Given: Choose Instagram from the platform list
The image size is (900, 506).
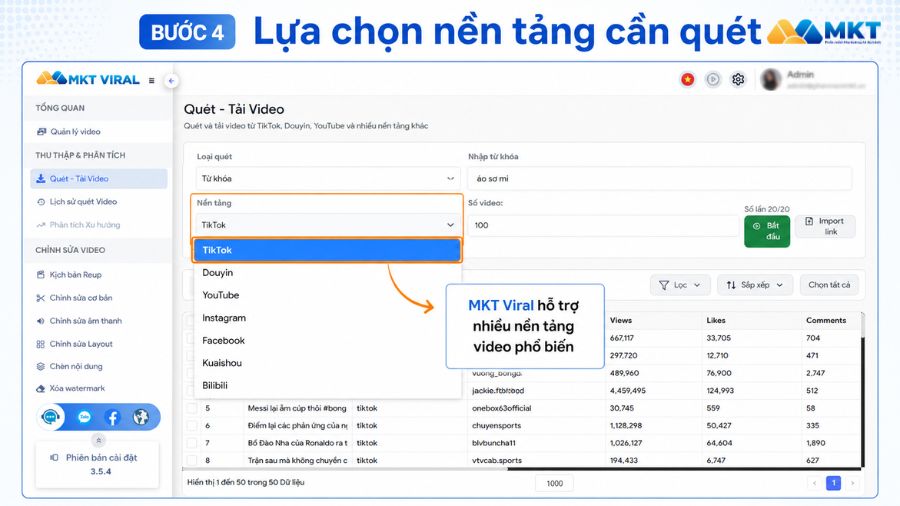Looking at the screenshot, I should pyautogui.click(x=327, y=318).
